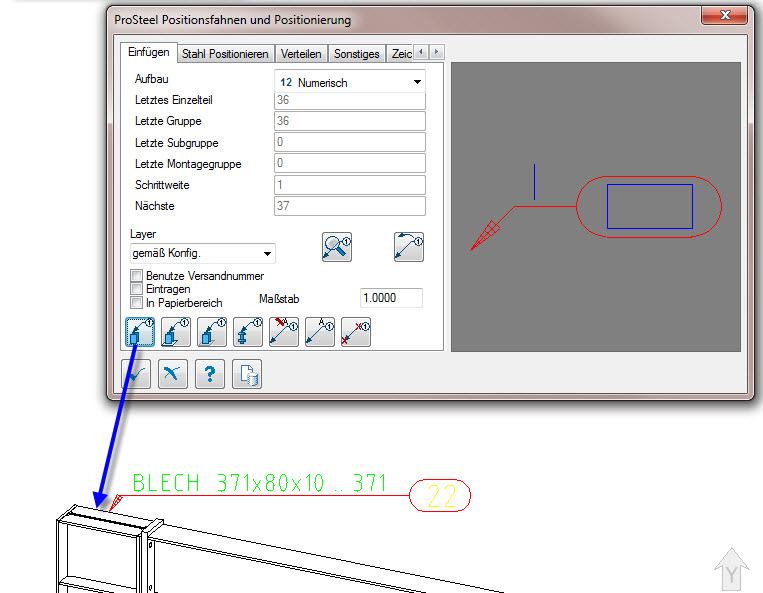The height and width of the screenshot is (593, 763).
Task: Click flag icon with red-struck A label
Action: pos(284,332)
